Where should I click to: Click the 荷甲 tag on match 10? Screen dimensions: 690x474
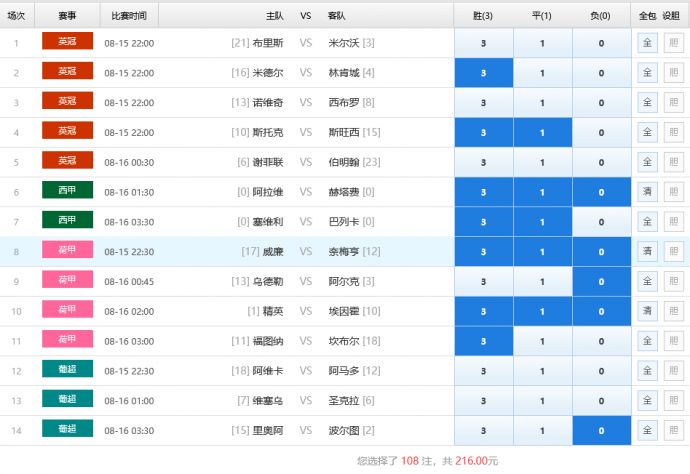(67, 309)
